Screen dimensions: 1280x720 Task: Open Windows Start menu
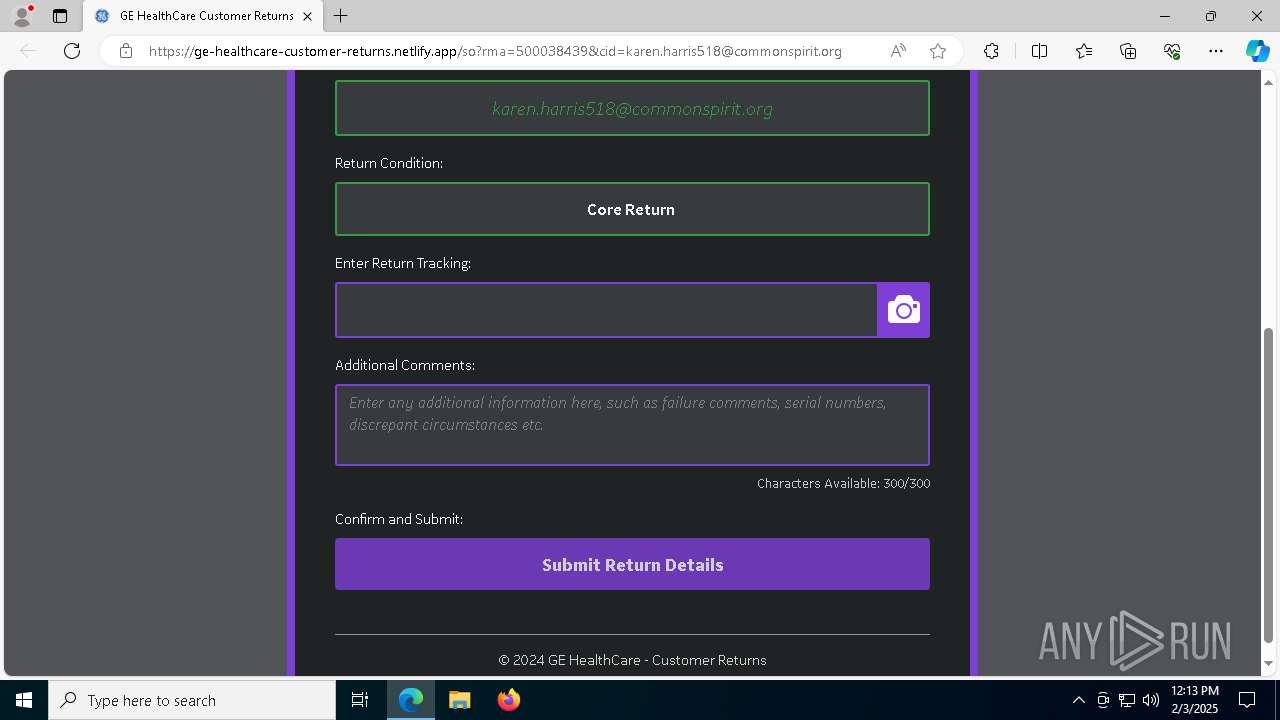24,700
